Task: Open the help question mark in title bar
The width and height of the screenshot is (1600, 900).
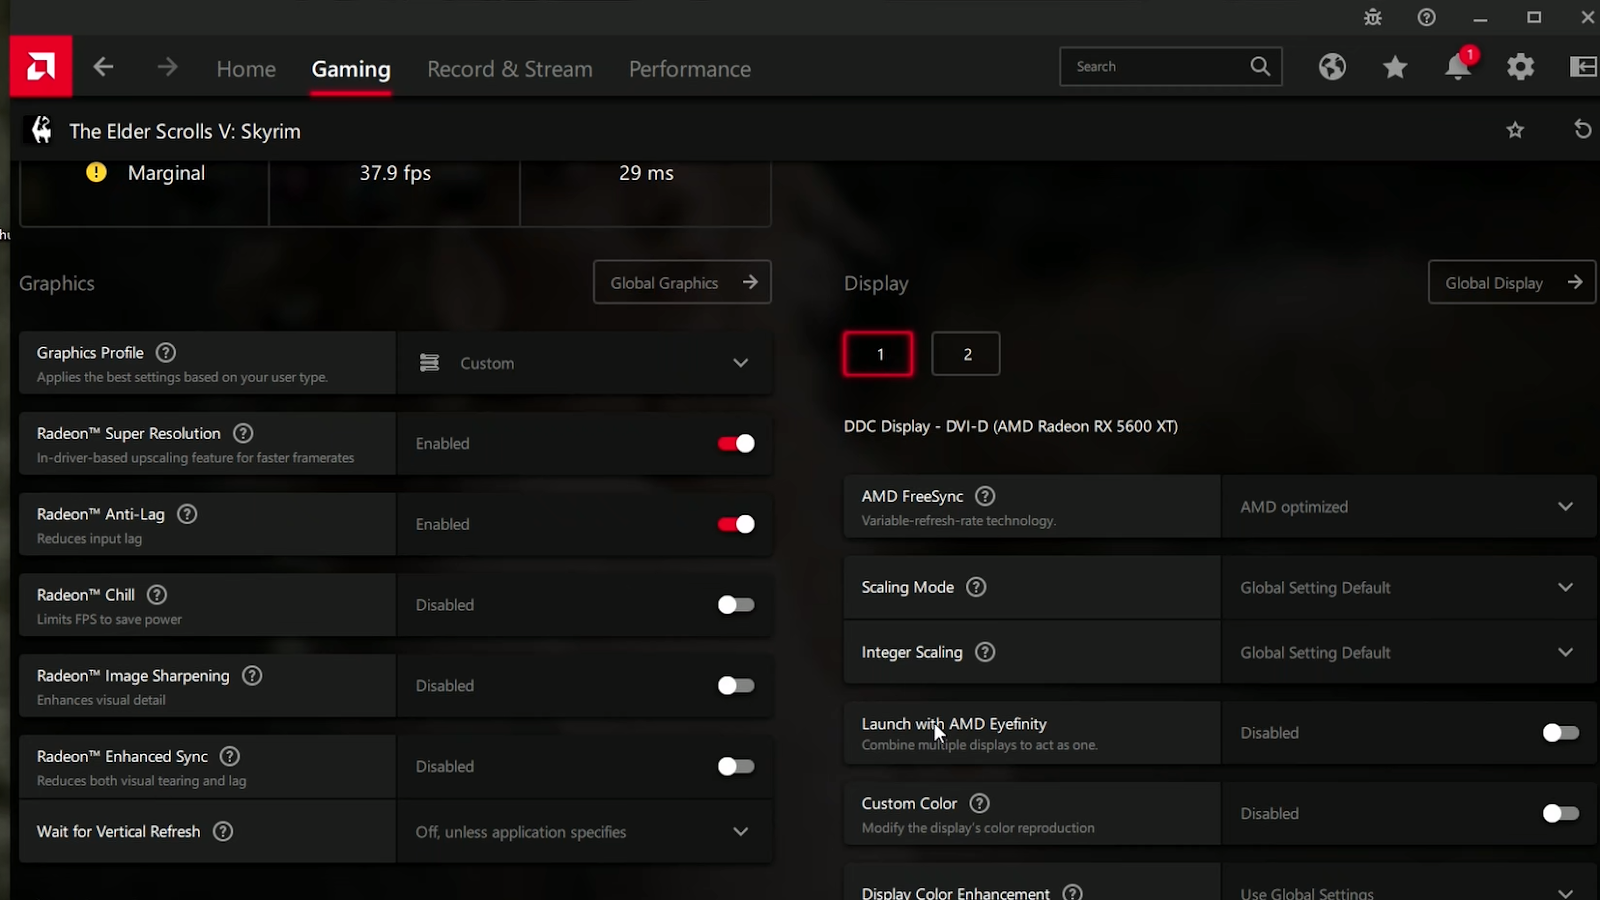Action: coord(1427,17)
